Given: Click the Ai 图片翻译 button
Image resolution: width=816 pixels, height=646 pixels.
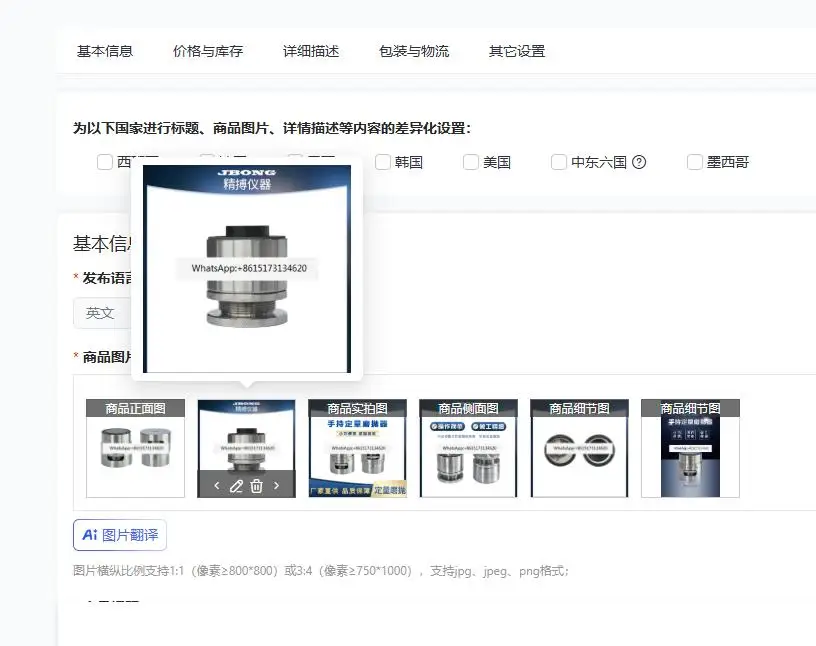Looking at the screenshot, I should [x=120, y=535].
